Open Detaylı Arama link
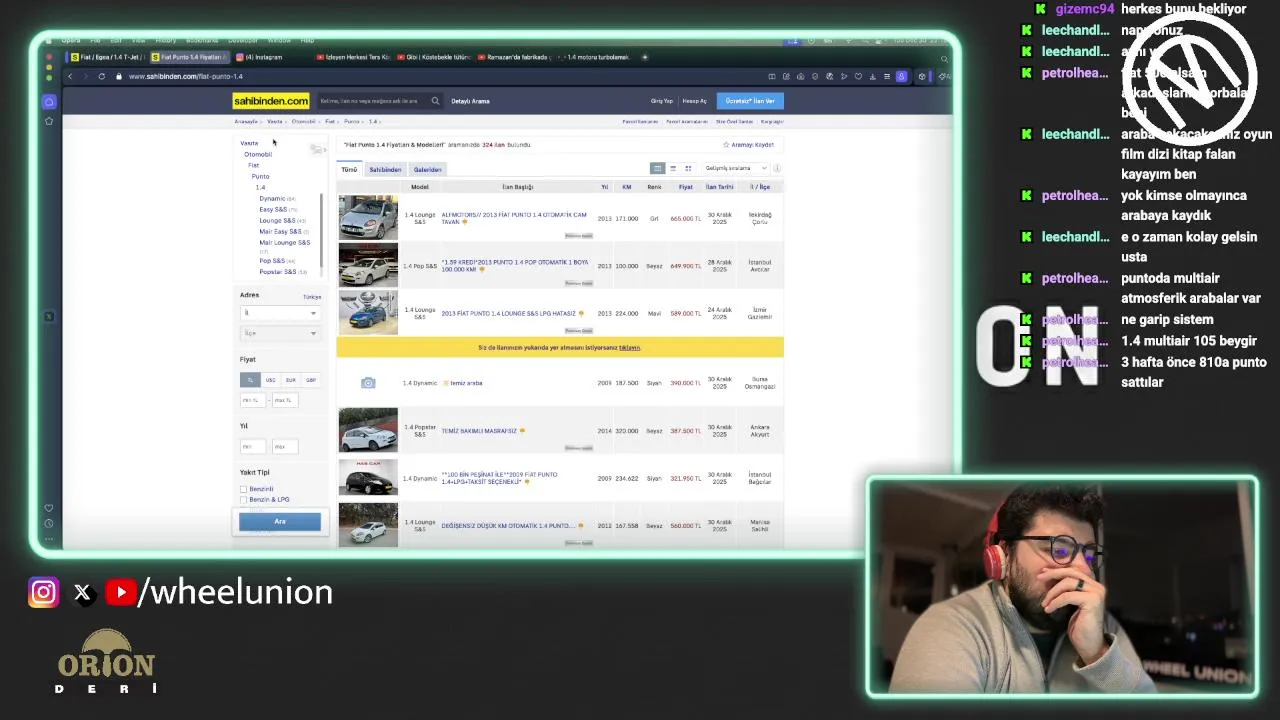The height and width of the screenshot is (720, 1280). pos(470,101)
